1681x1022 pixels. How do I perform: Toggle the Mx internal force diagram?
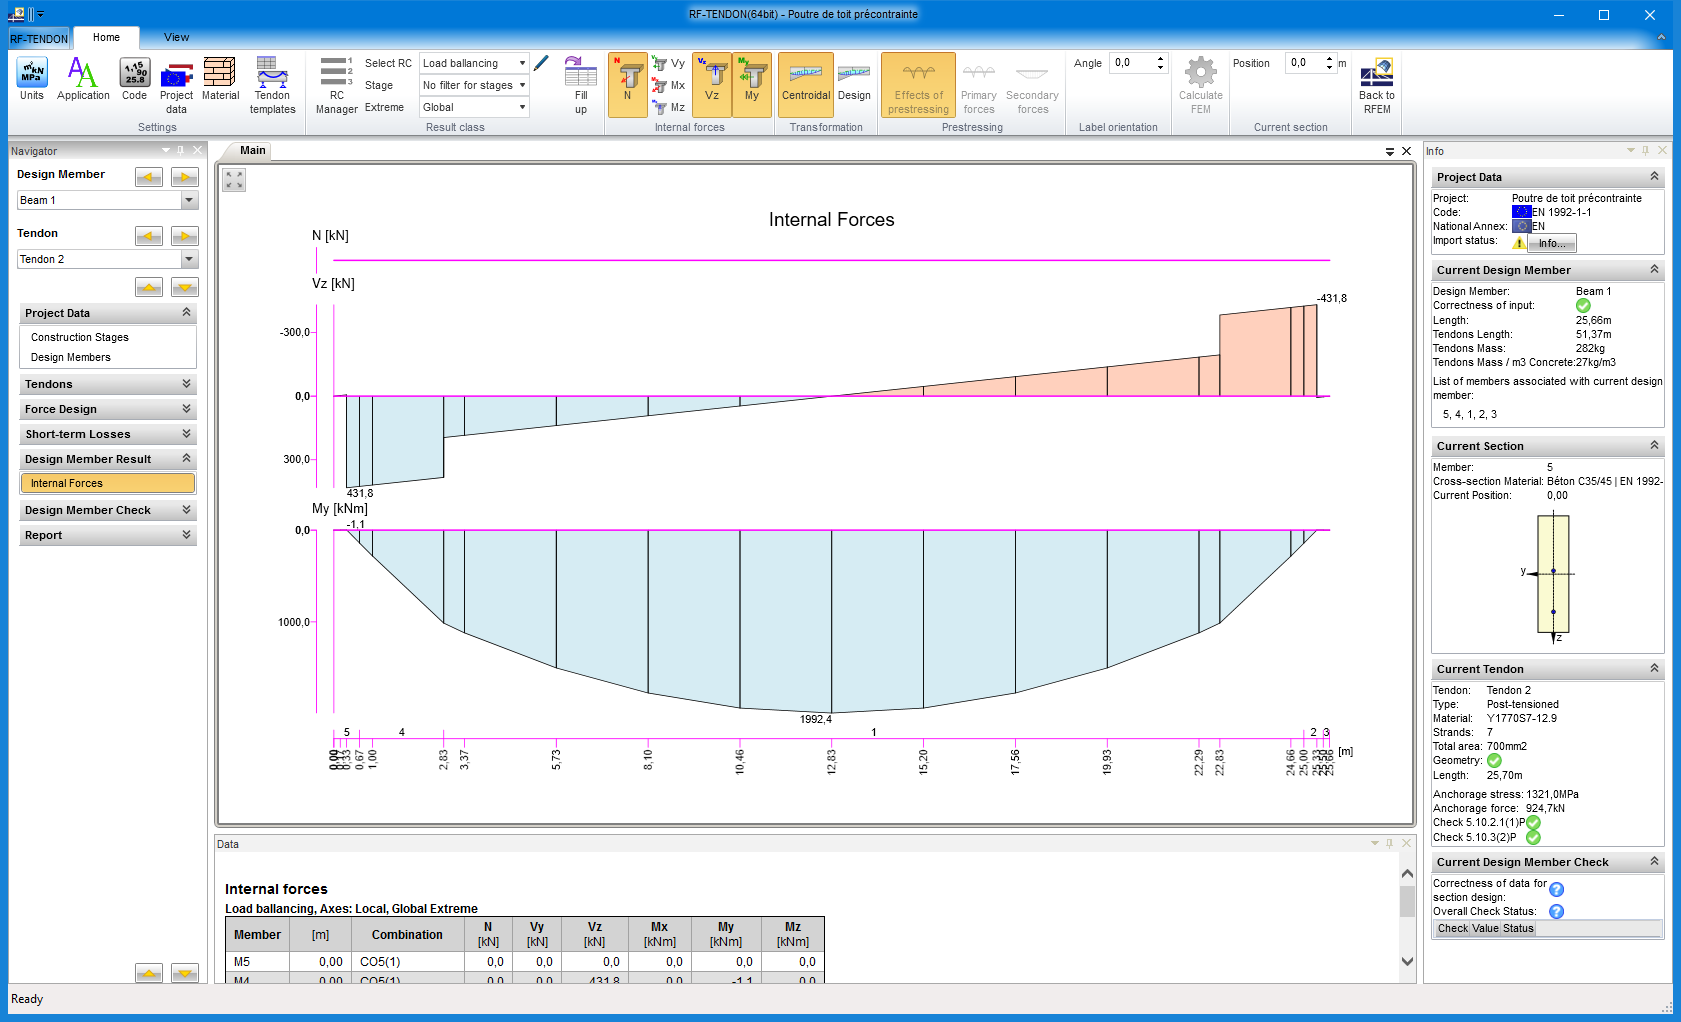point(668,85)
